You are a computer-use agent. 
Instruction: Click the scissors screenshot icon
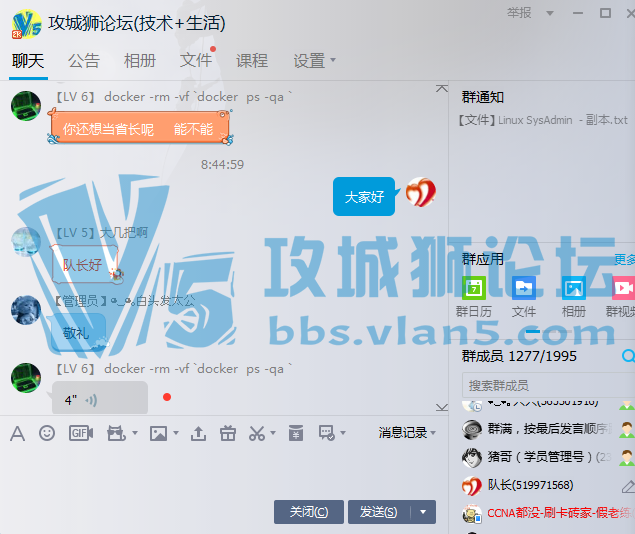click(x=257, y=433)
